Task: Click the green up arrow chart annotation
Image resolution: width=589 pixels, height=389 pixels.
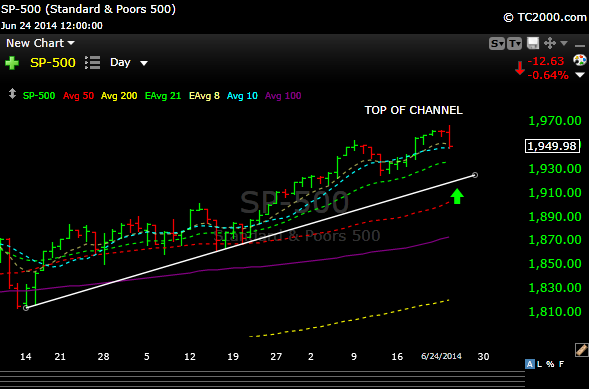Action: [x=457, y=196]
